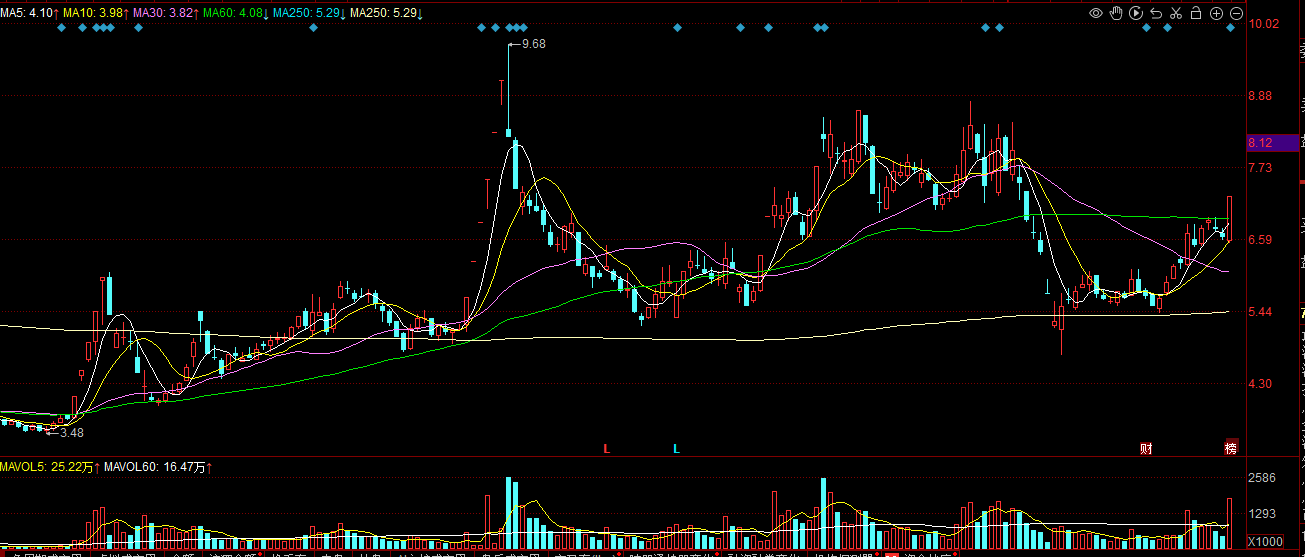Click the 2586 volume axis label
This screenshot has height=557, width=1305.
[x=1262, y=479]
